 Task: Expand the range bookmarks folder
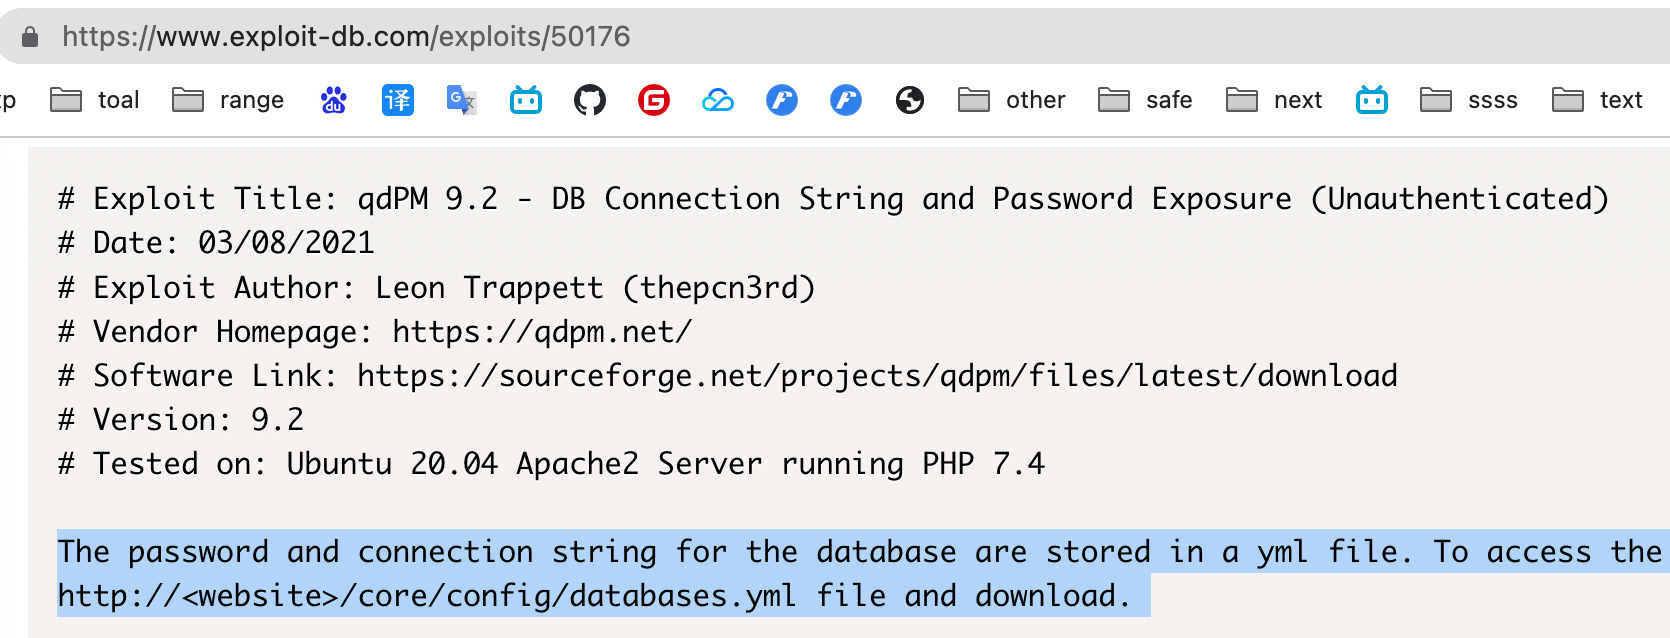(x=228, y=100)
